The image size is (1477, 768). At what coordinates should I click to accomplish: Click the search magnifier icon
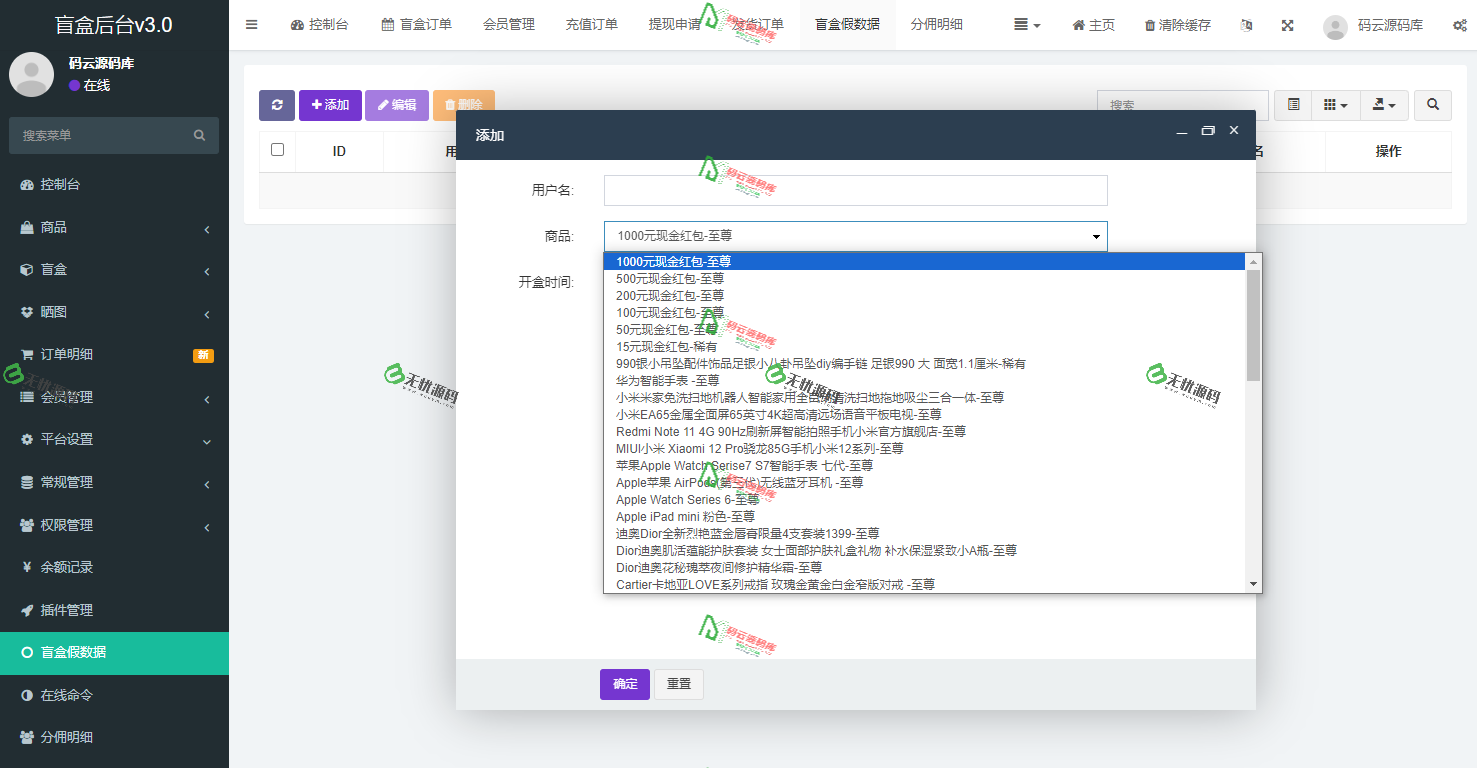click(x=1432, y=105)
